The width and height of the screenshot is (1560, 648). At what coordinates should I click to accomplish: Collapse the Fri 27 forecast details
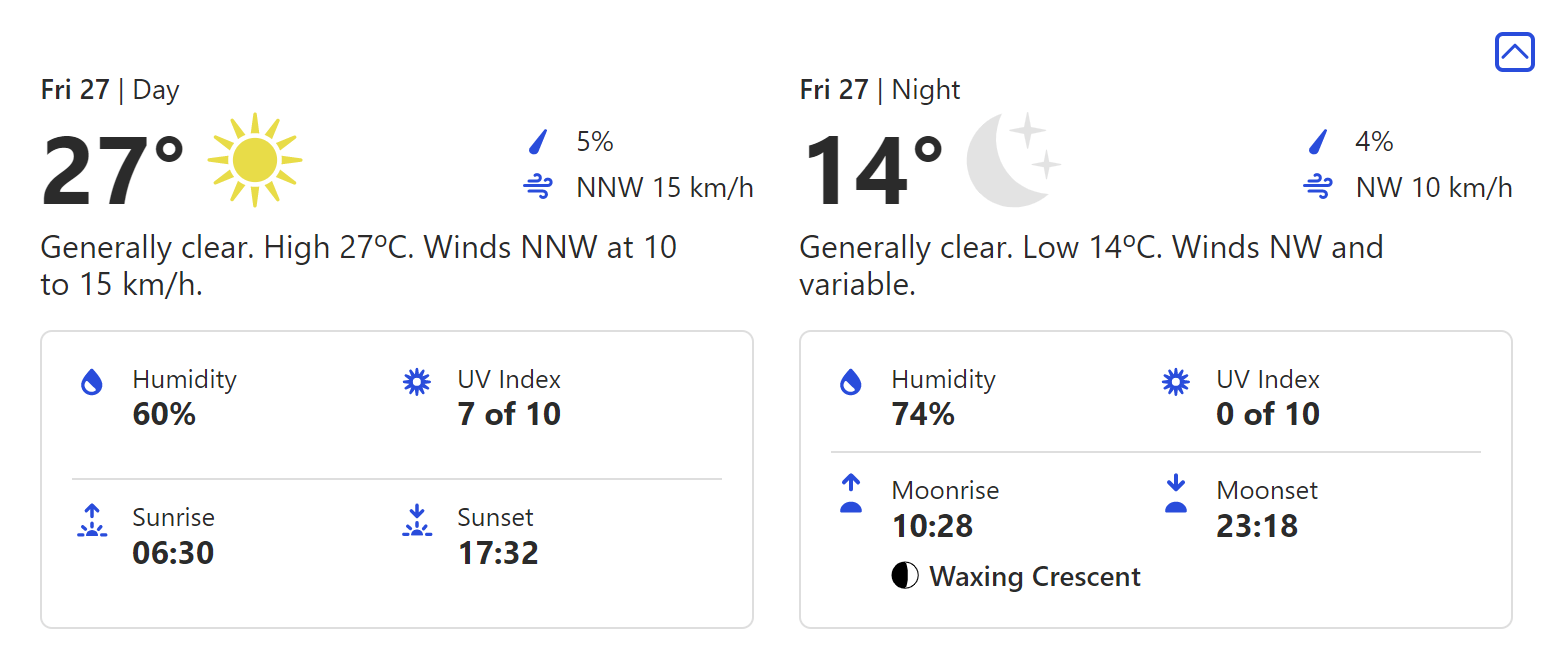[1514, 52]
